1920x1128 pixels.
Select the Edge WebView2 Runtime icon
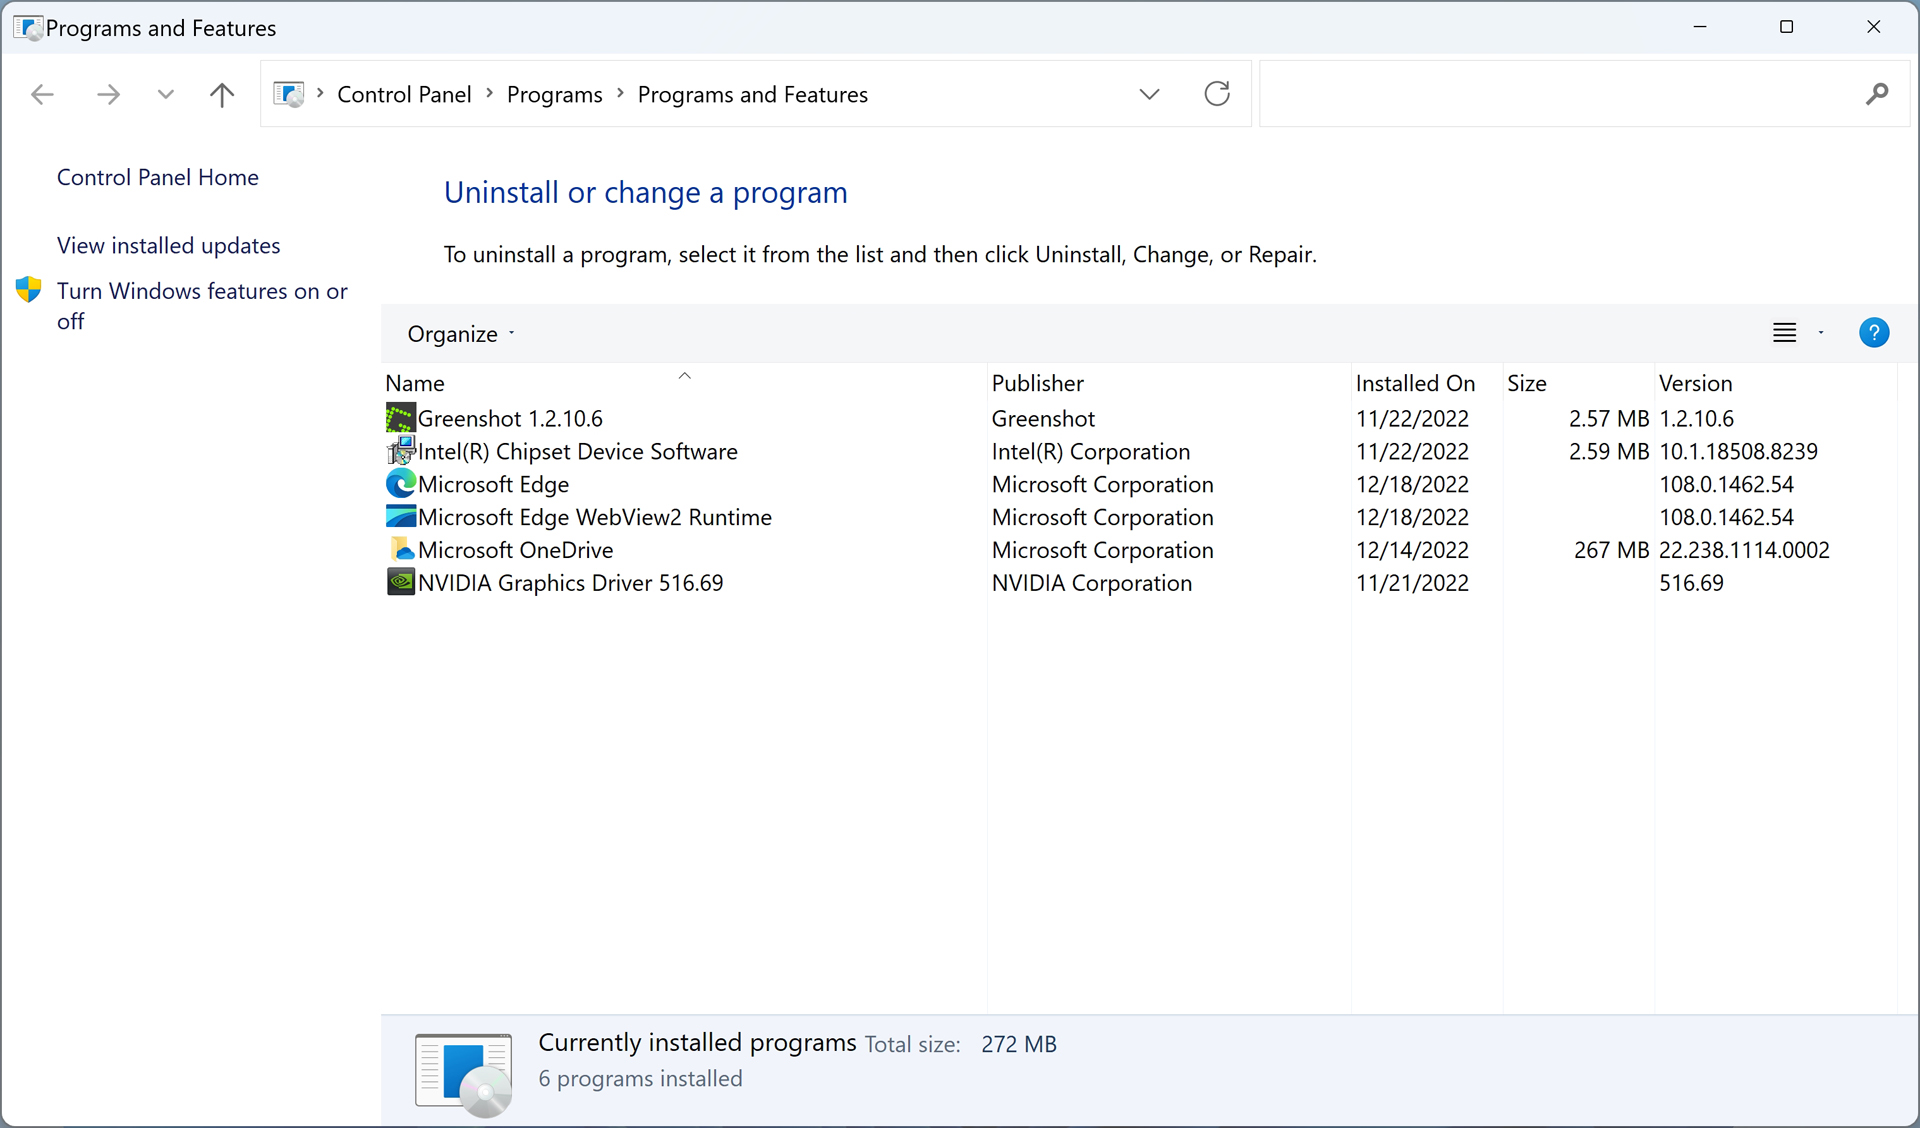pyautogui.click(x=400, y=517)
